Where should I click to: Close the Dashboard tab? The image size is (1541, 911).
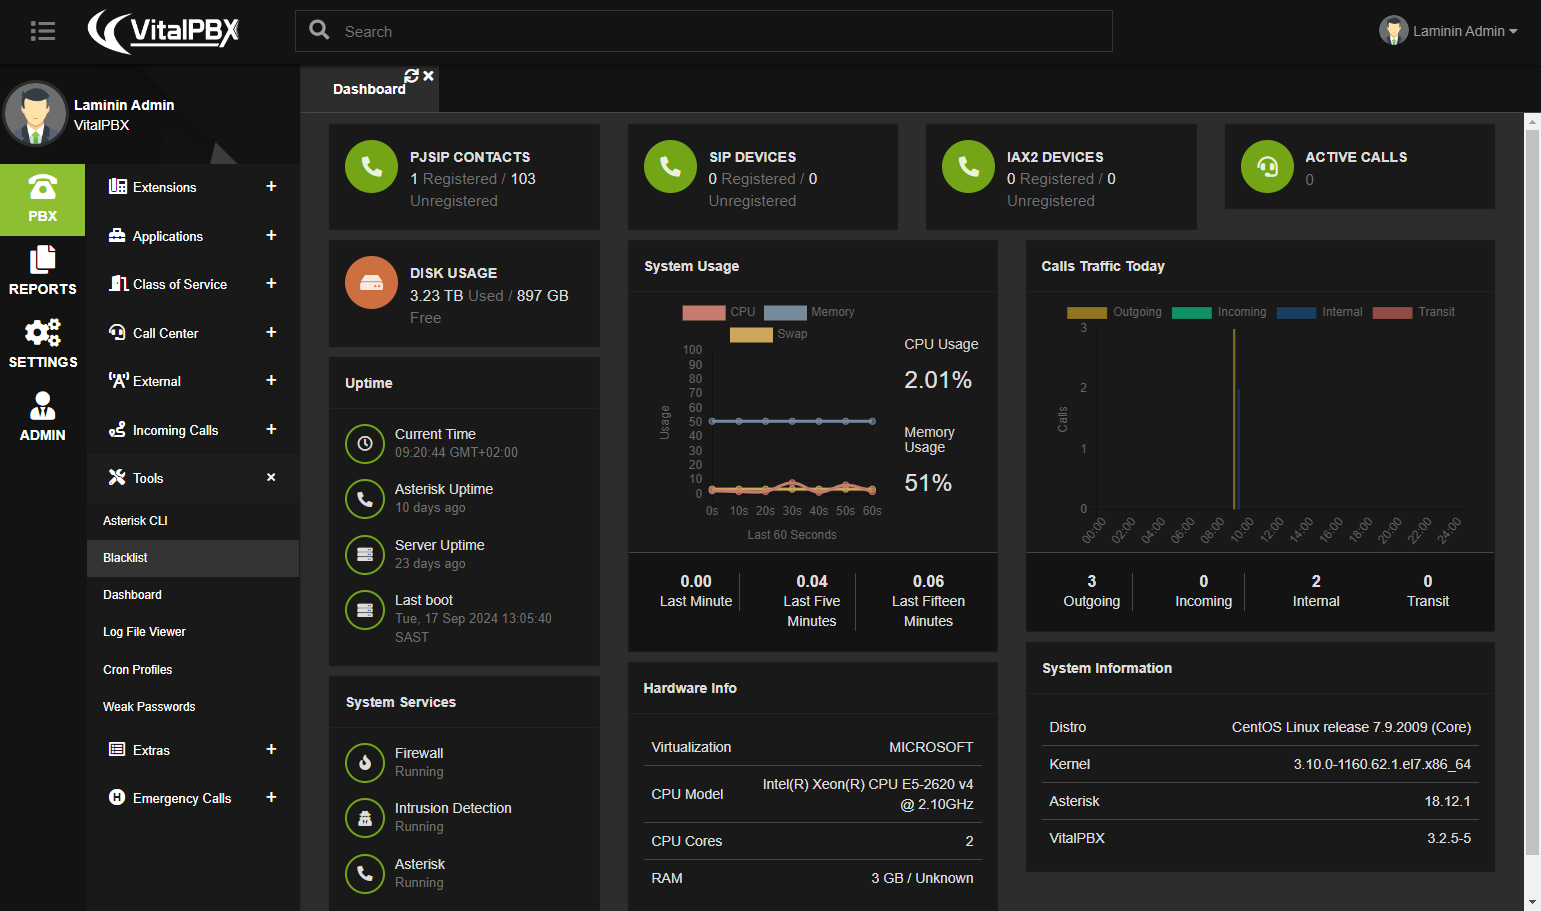[428, 76]
